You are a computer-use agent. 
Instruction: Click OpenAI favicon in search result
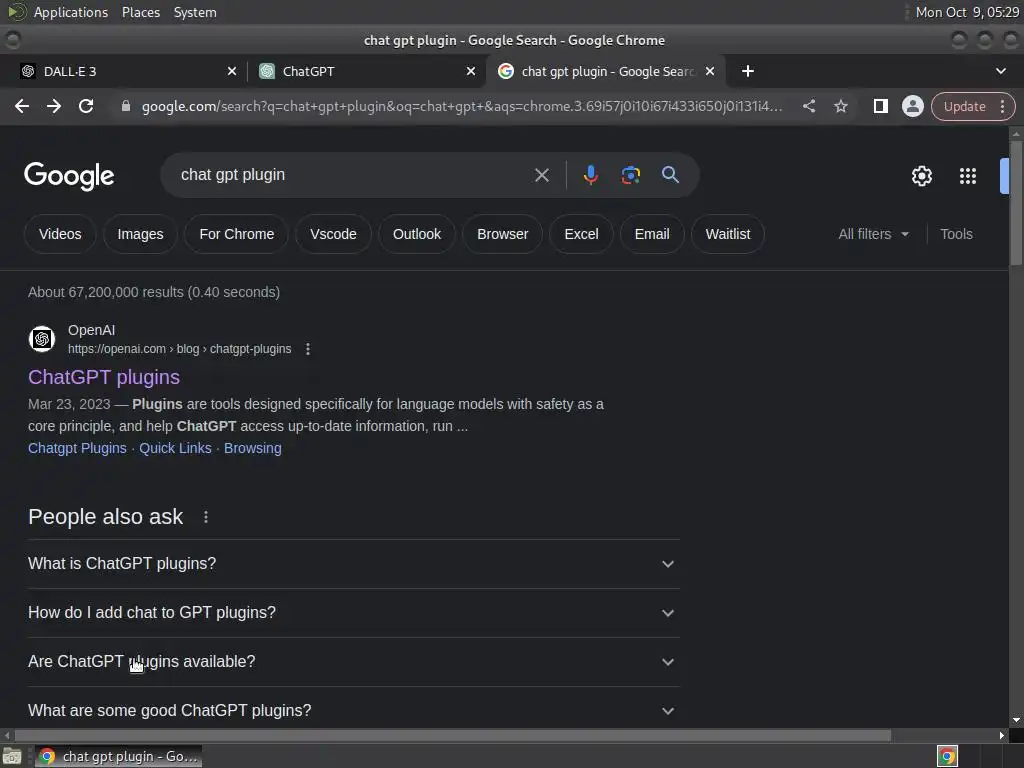pyautogui.click(x=42, y=339)
